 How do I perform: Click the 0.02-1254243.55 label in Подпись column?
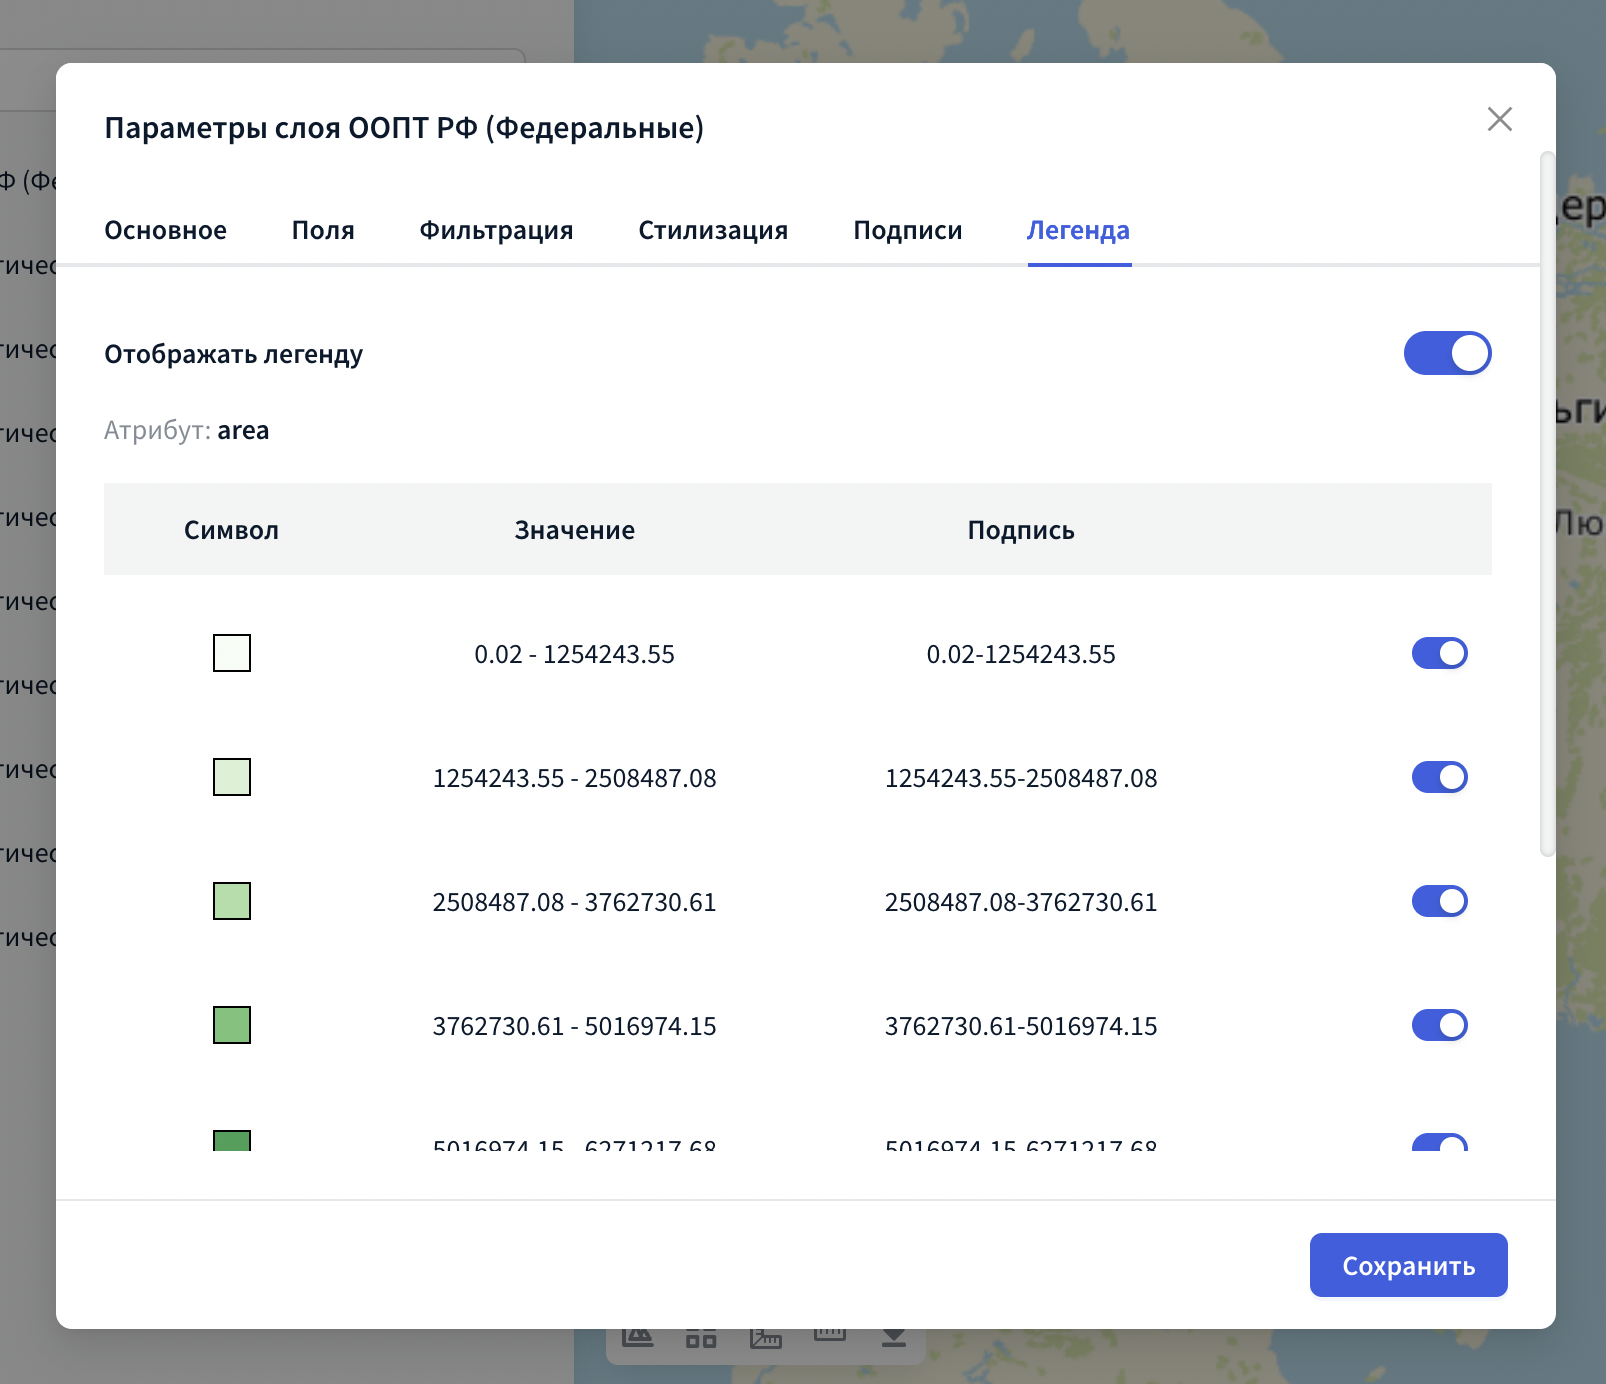1020,655
